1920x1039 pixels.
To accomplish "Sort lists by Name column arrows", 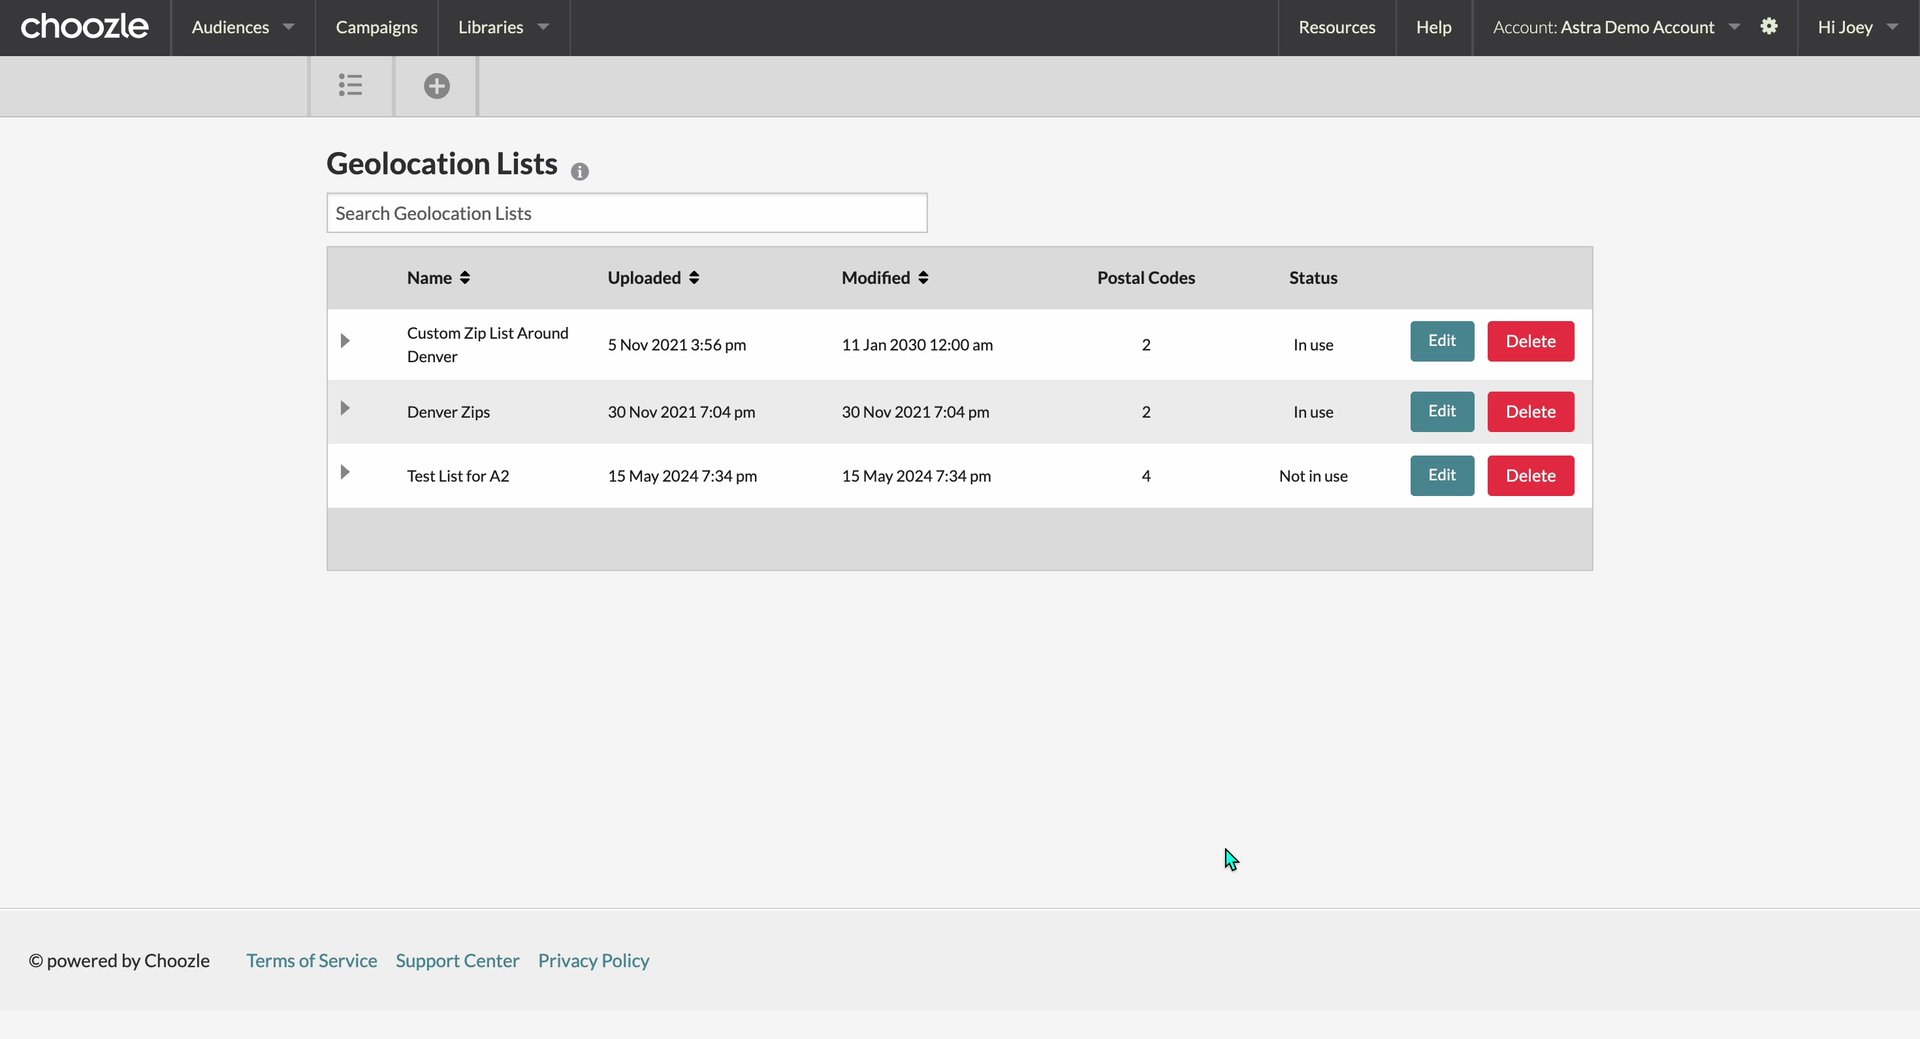I will (465, 278).
